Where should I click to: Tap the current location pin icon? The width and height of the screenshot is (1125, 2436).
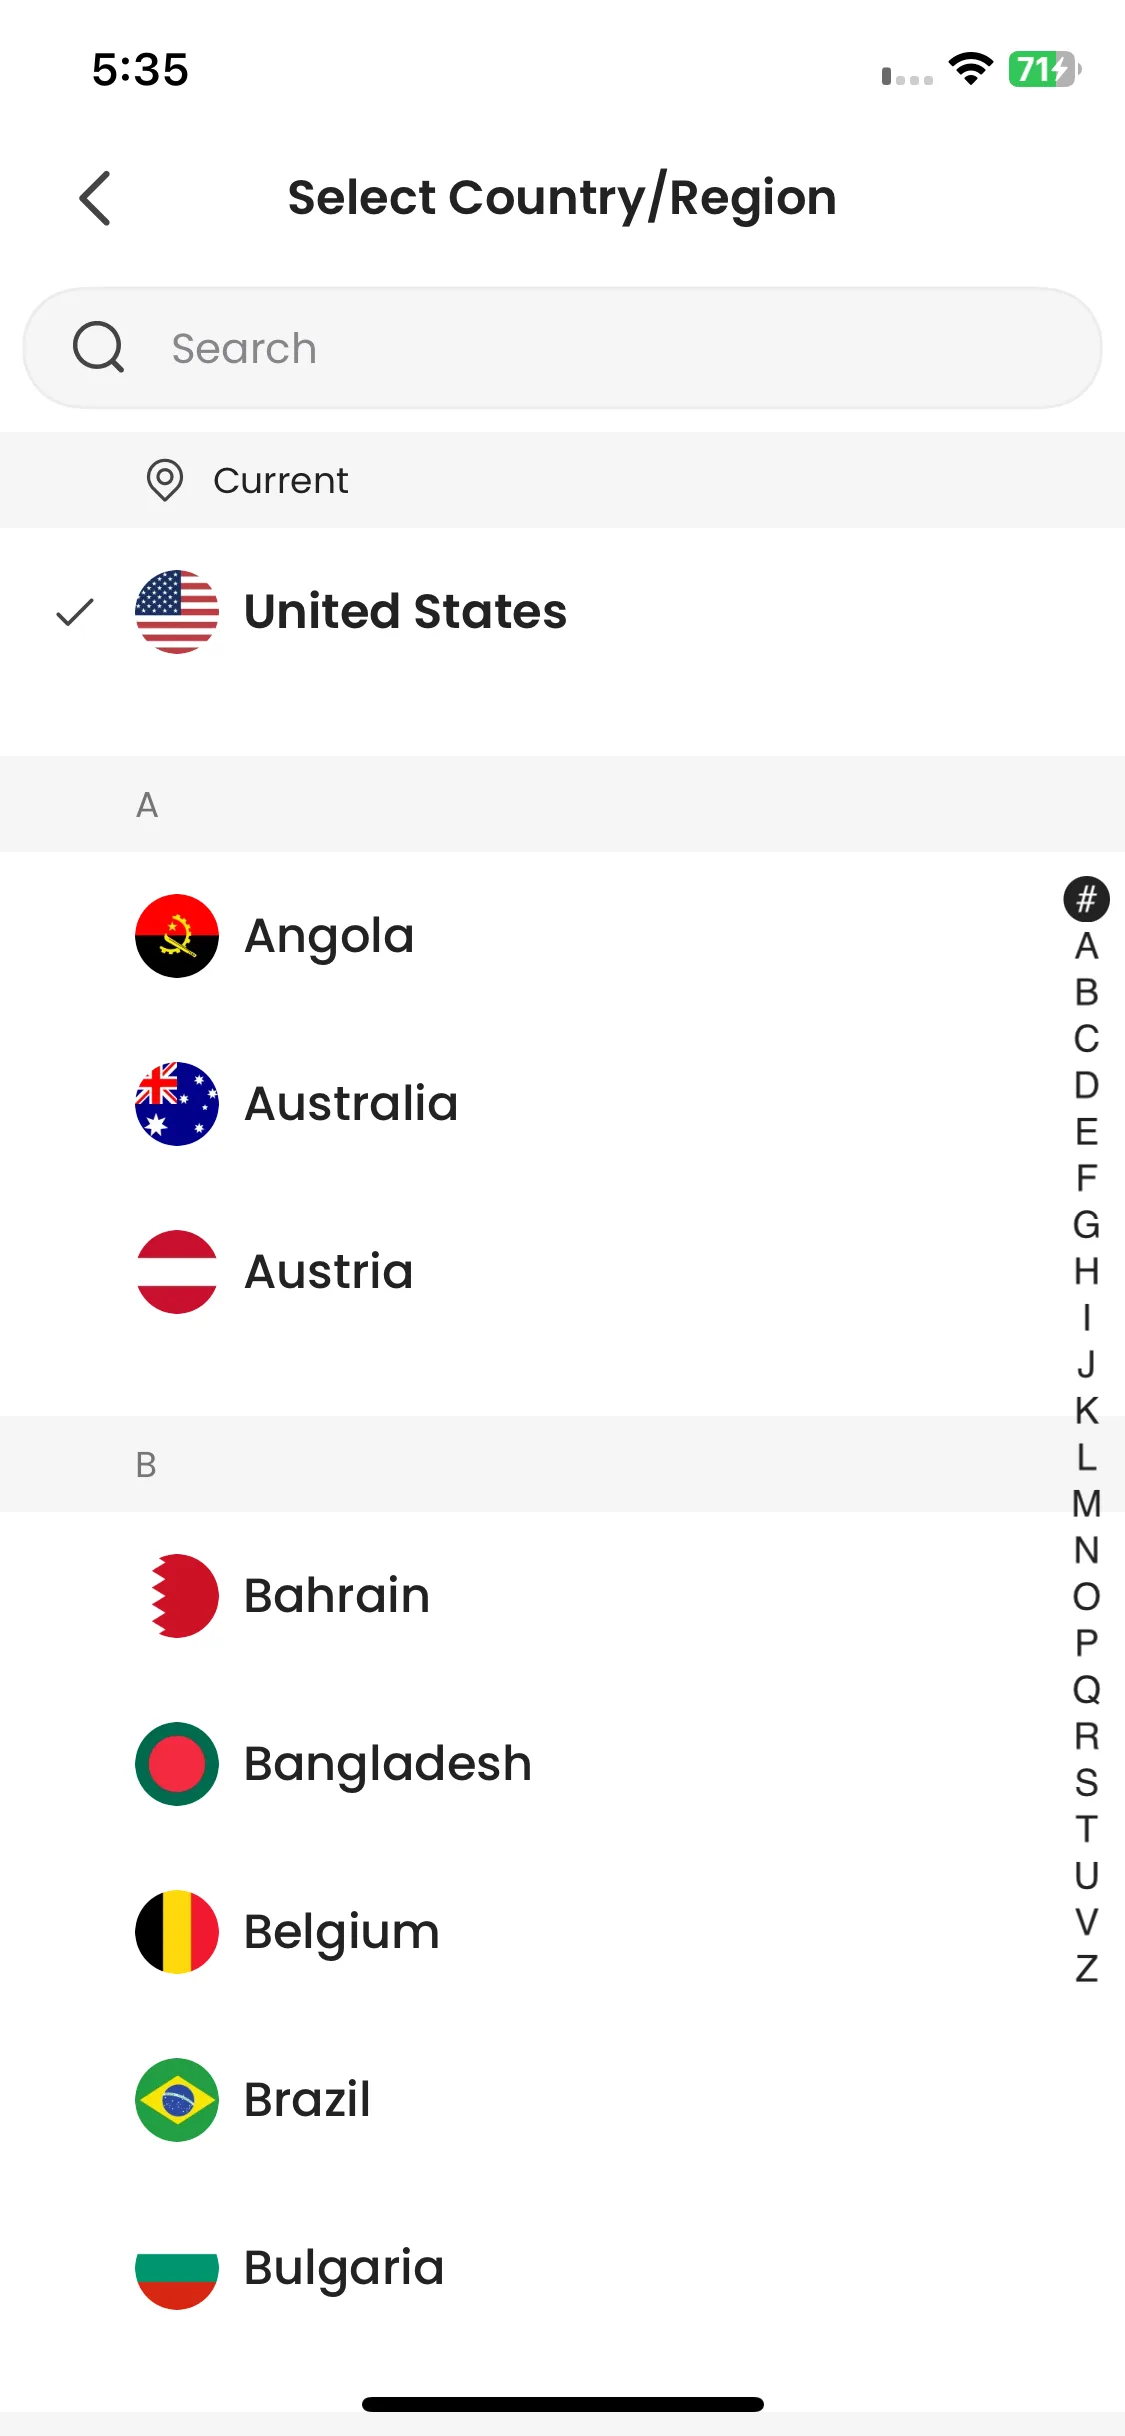pyautogui.click(x=165, y=480)
